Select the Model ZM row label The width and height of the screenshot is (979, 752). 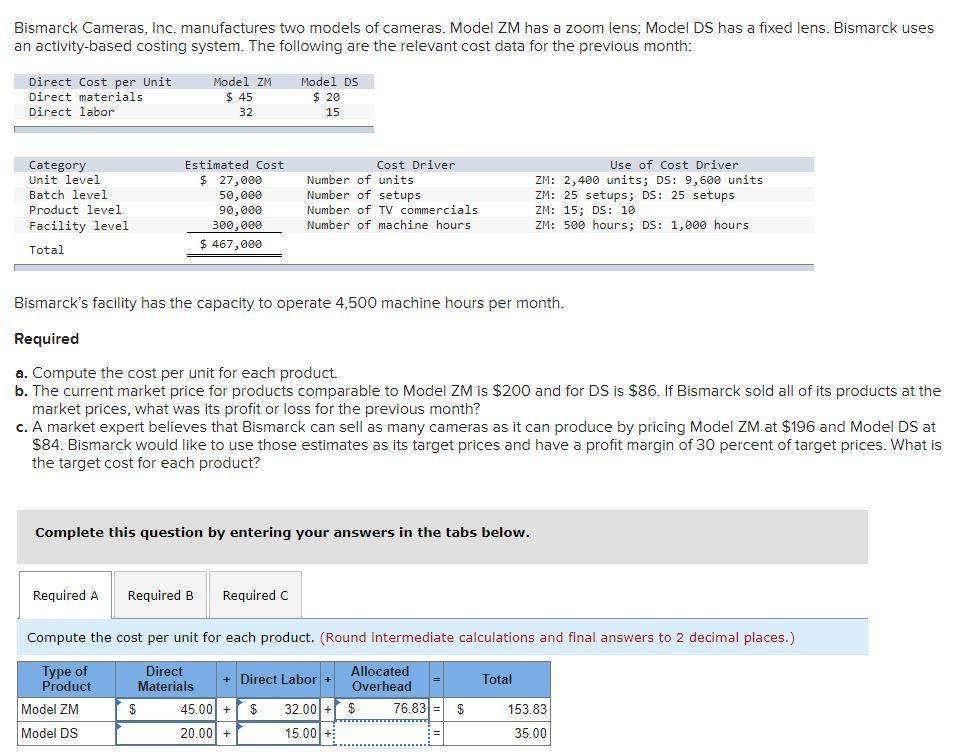[66, 710]
